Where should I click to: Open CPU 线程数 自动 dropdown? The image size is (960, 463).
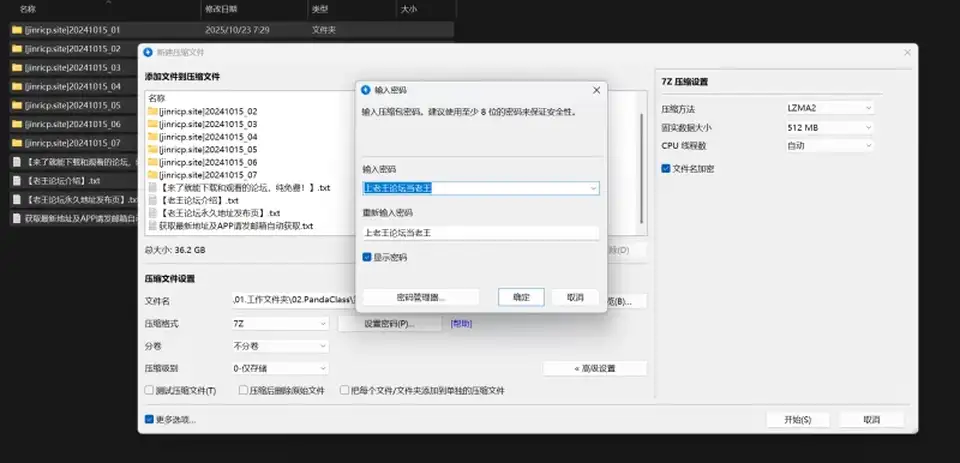pyautogui.click(x=830, y=146)
